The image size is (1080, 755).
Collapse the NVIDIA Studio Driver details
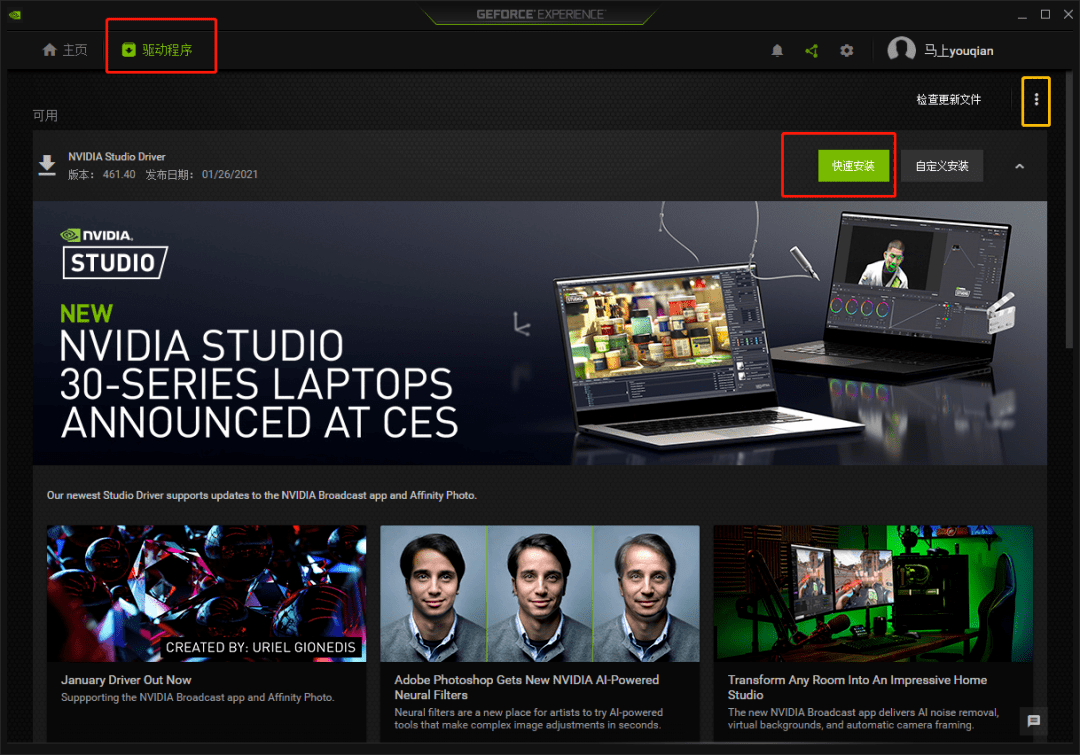point(1019,166)
